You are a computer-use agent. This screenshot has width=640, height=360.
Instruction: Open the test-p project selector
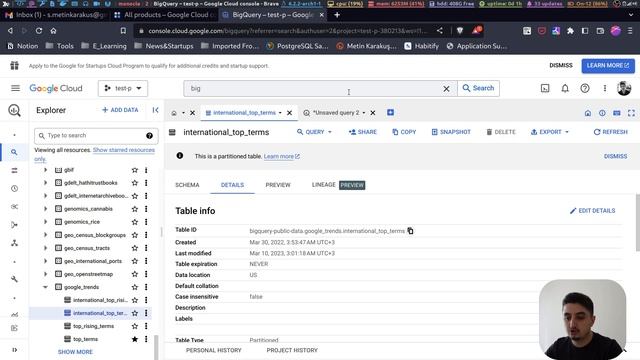click(x=123, y=88)
